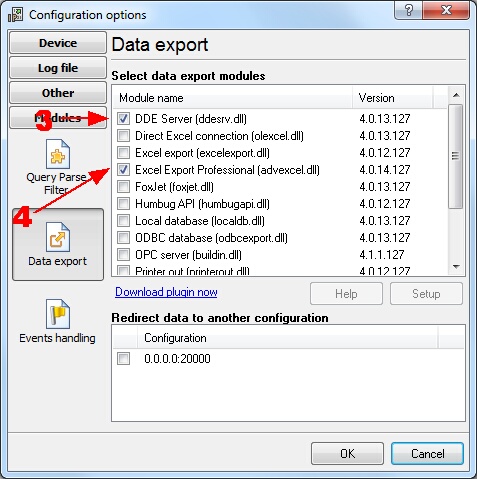Click the module list scrollbar thumb
477x479 pixels.
pos(456,156)
